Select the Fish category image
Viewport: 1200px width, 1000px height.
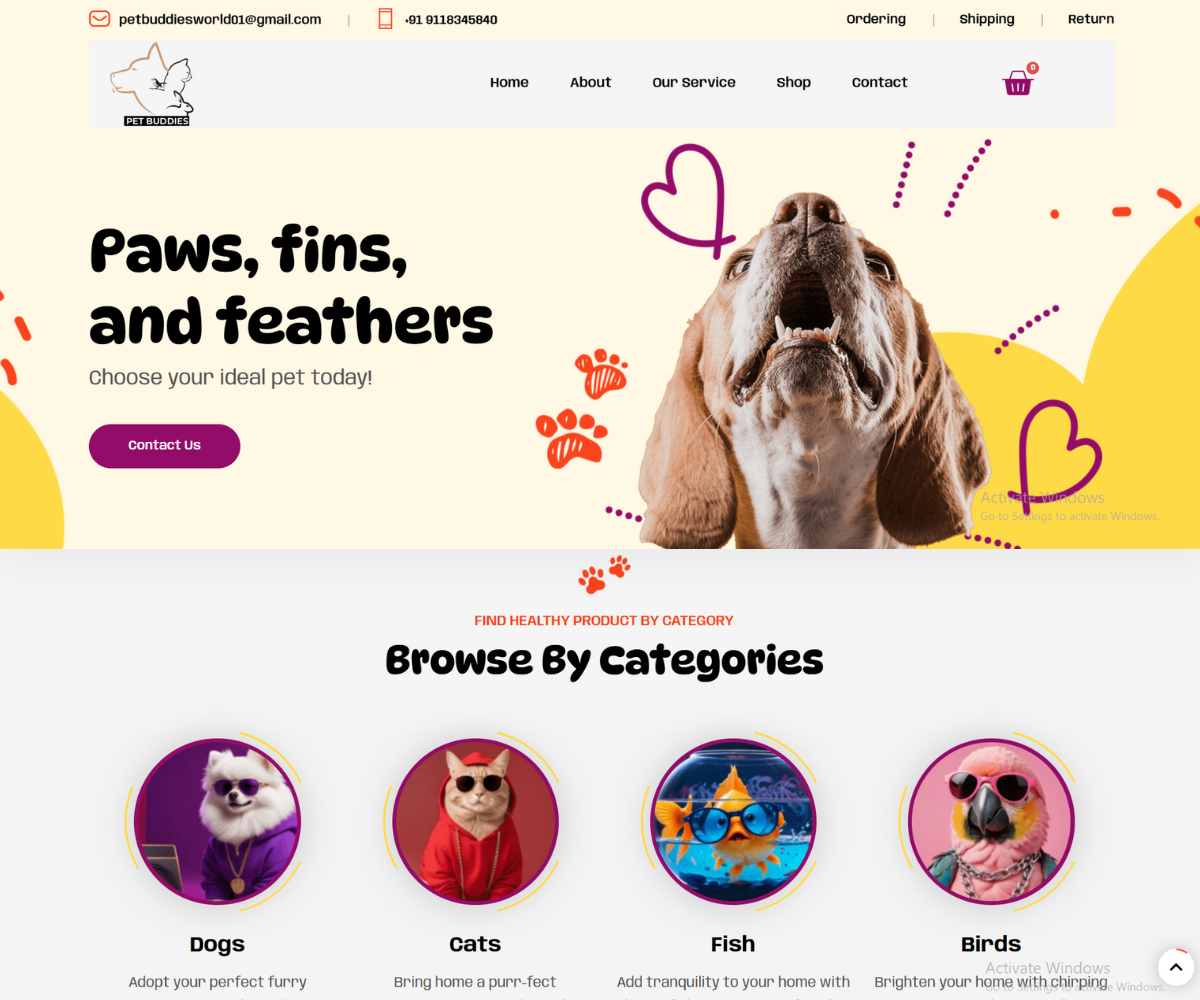[x=733, y=822]
